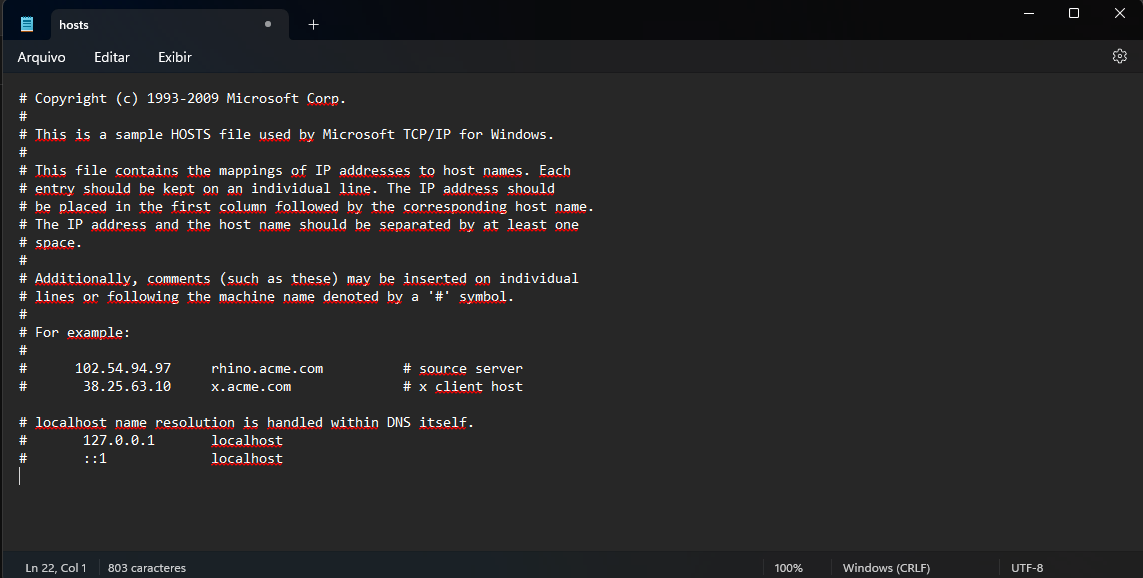Click the 100% zoom level indicator

click(x=788, y=568)
